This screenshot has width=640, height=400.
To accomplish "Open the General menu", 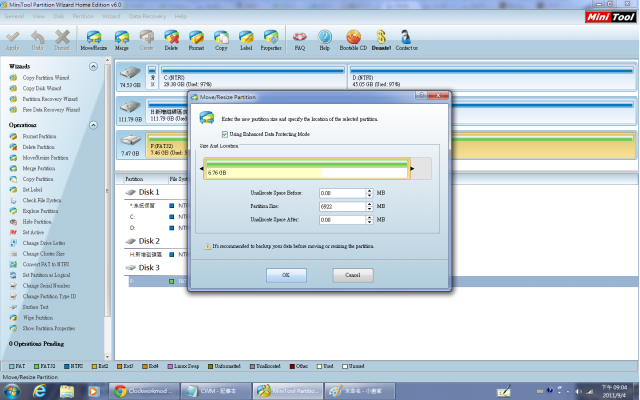I will pyautogui.click(x=14, y=16).
